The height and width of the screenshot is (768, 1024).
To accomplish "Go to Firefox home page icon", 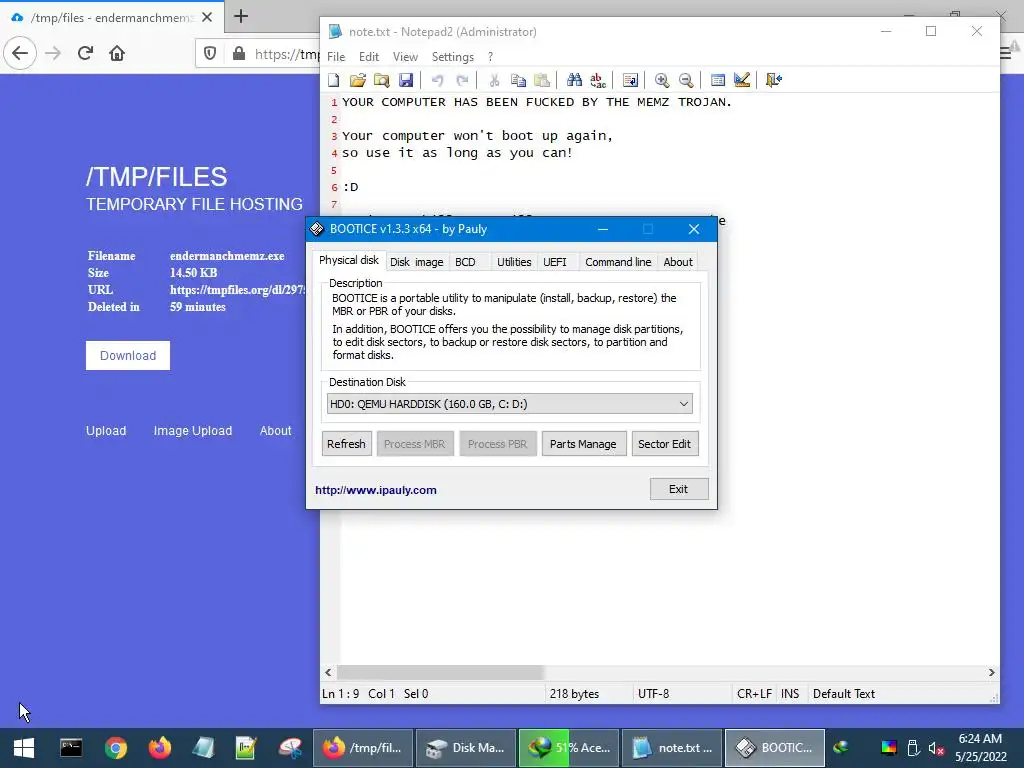I will click(x=117, y=53).
